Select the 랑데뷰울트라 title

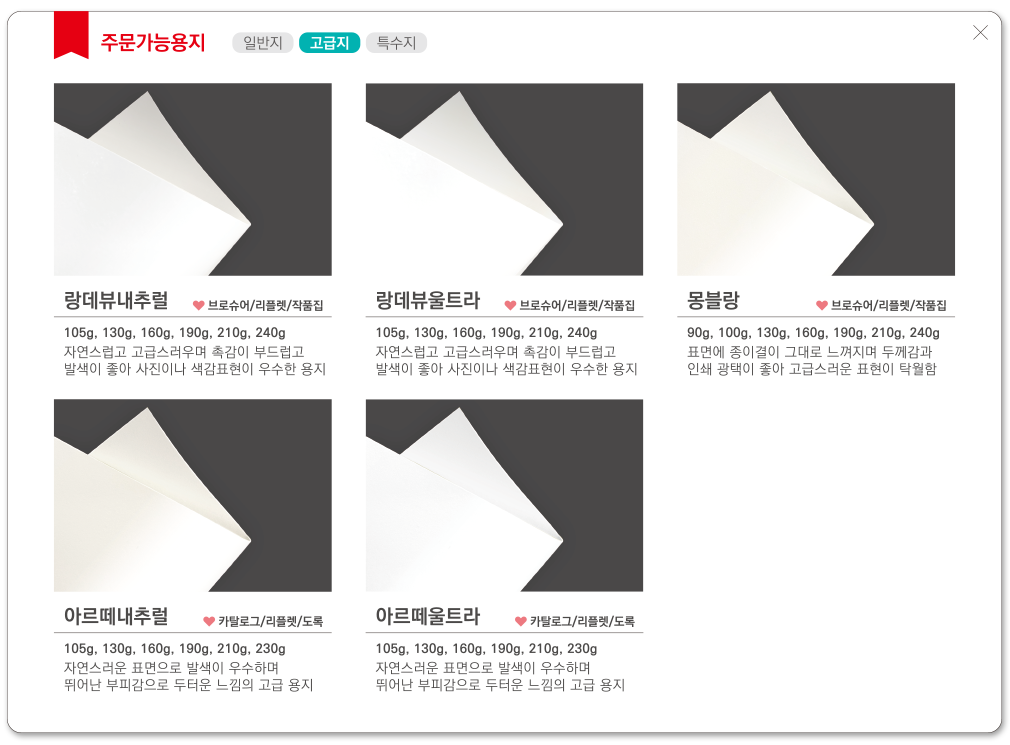pyautogui.click(x=428, y=300)
